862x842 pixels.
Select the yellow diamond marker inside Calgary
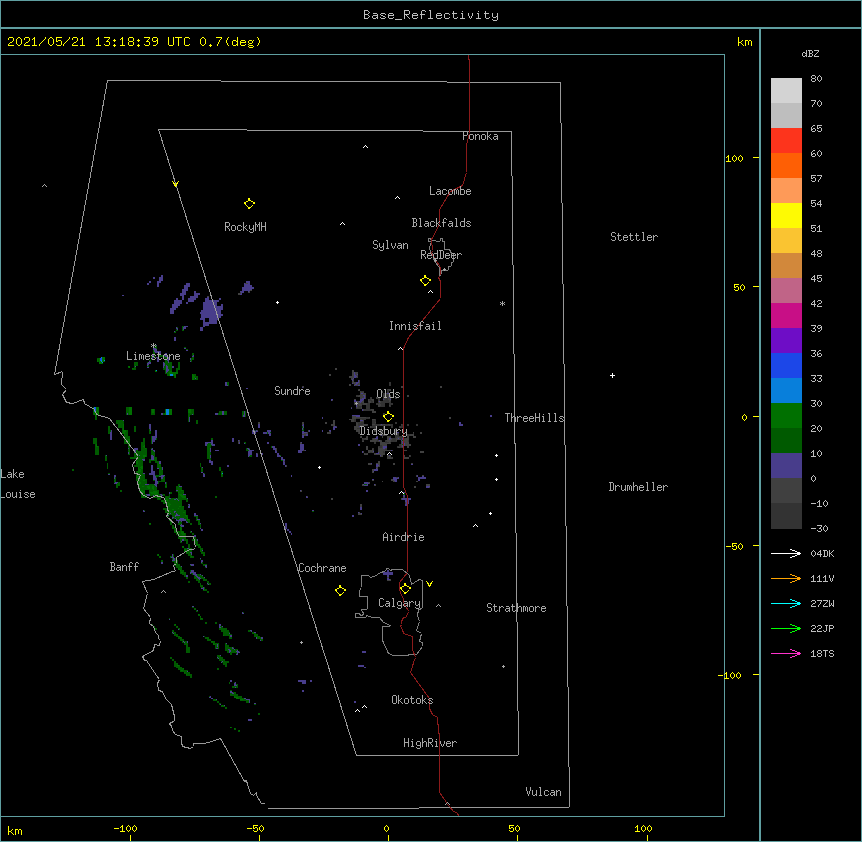[x=405, y=589]
